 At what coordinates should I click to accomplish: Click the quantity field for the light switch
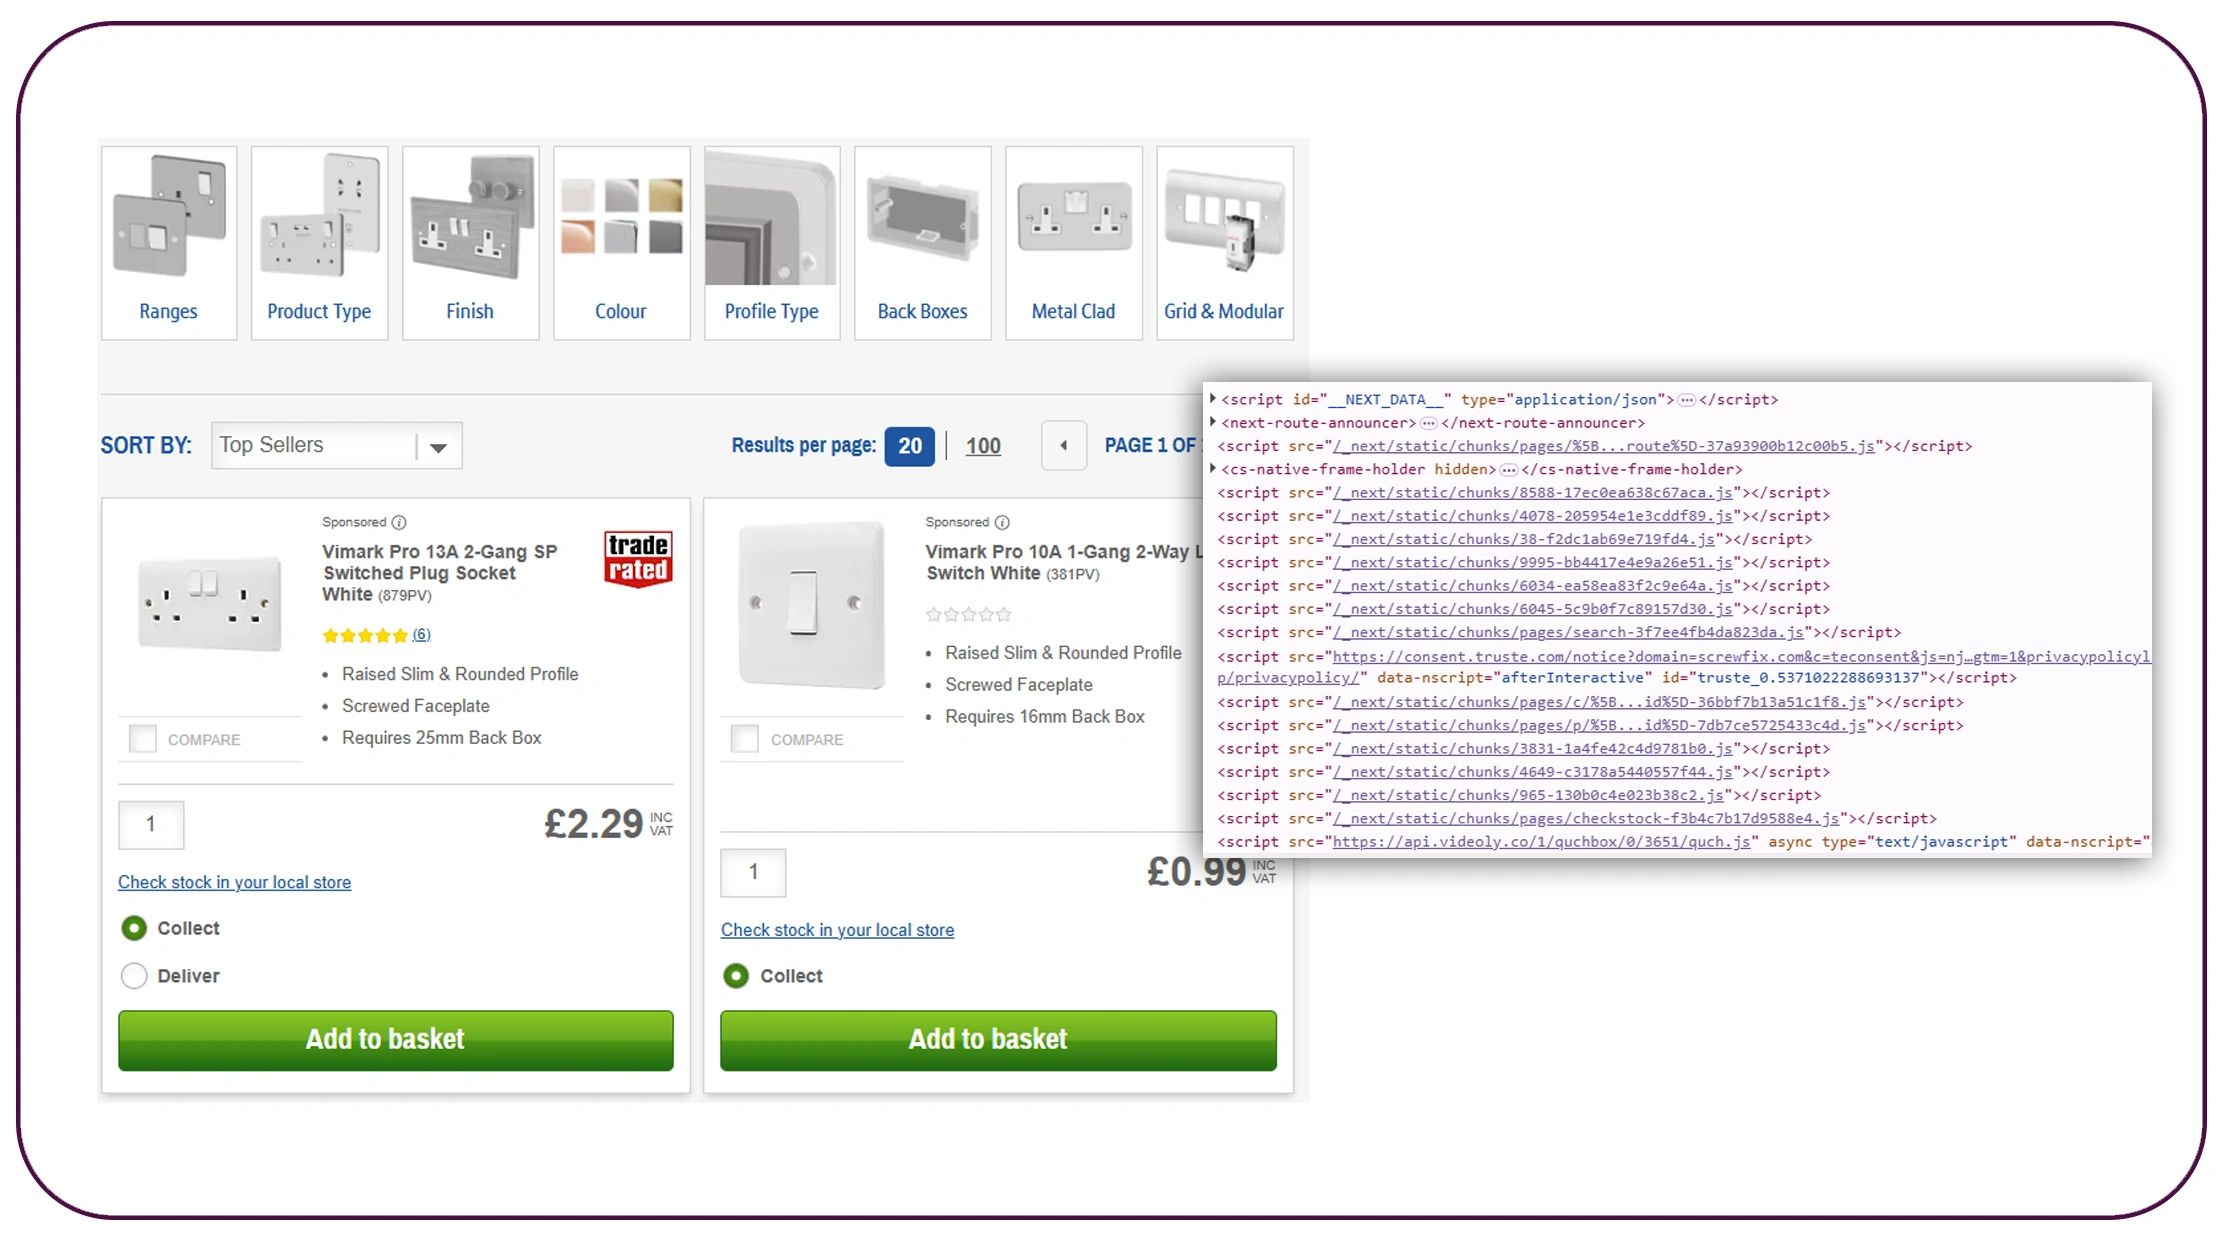[753, 872]
